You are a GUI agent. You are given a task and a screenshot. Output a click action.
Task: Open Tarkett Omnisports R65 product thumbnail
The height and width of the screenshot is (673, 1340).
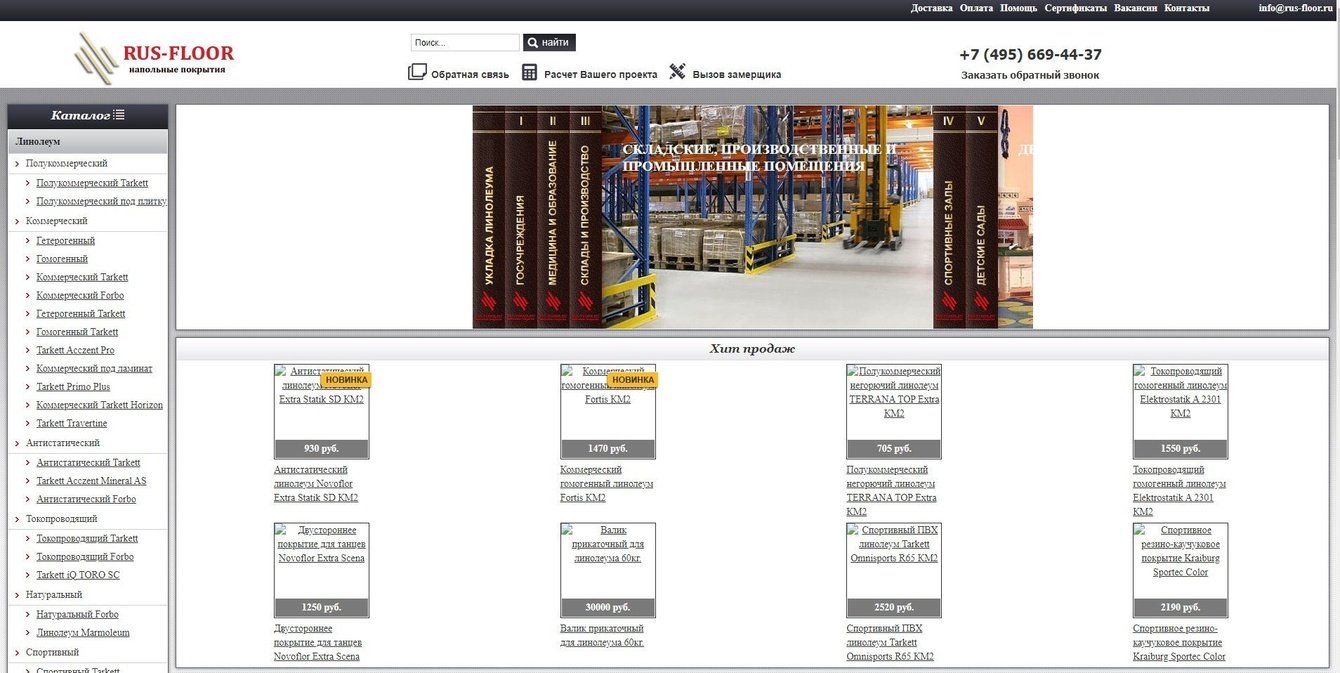coord(894,570)
